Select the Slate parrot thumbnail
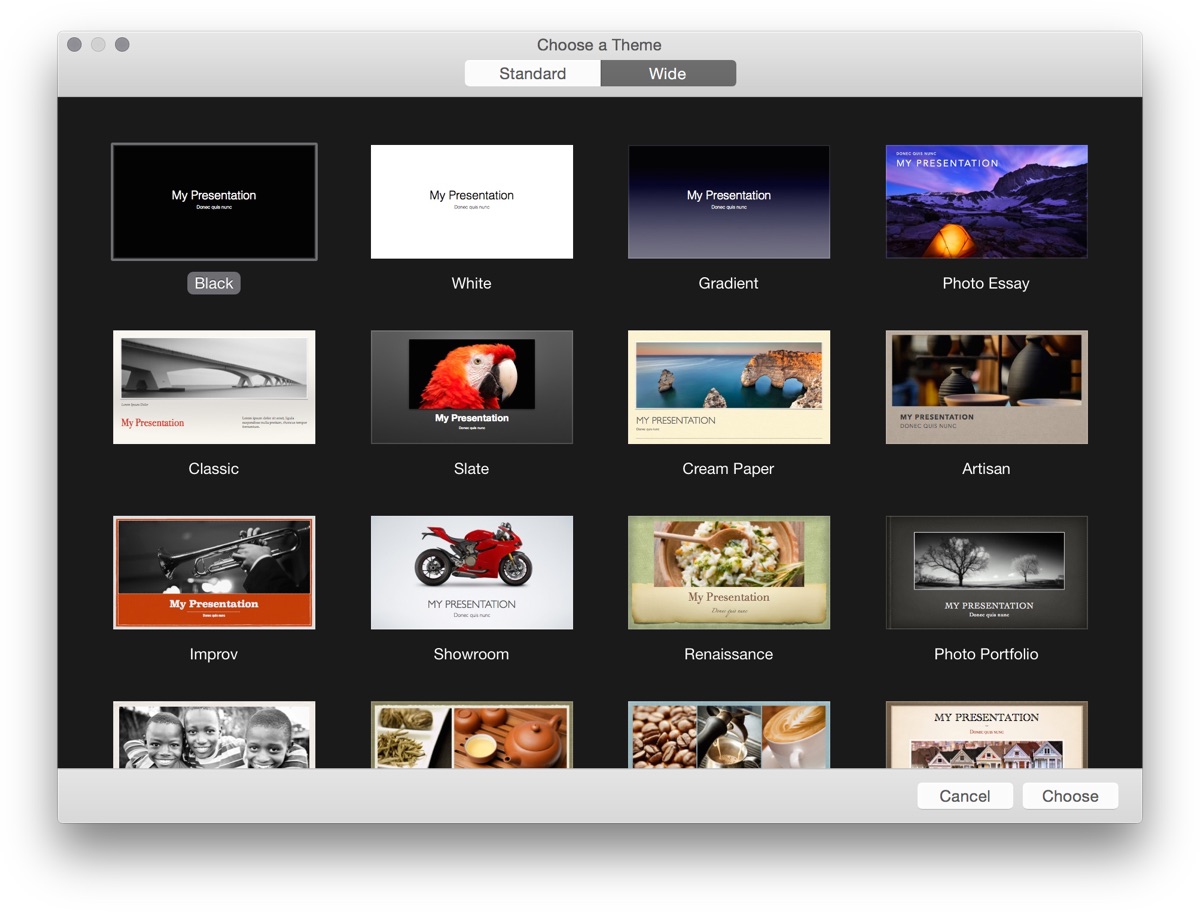Screen dimensions: 1200x912 (472, 387)
